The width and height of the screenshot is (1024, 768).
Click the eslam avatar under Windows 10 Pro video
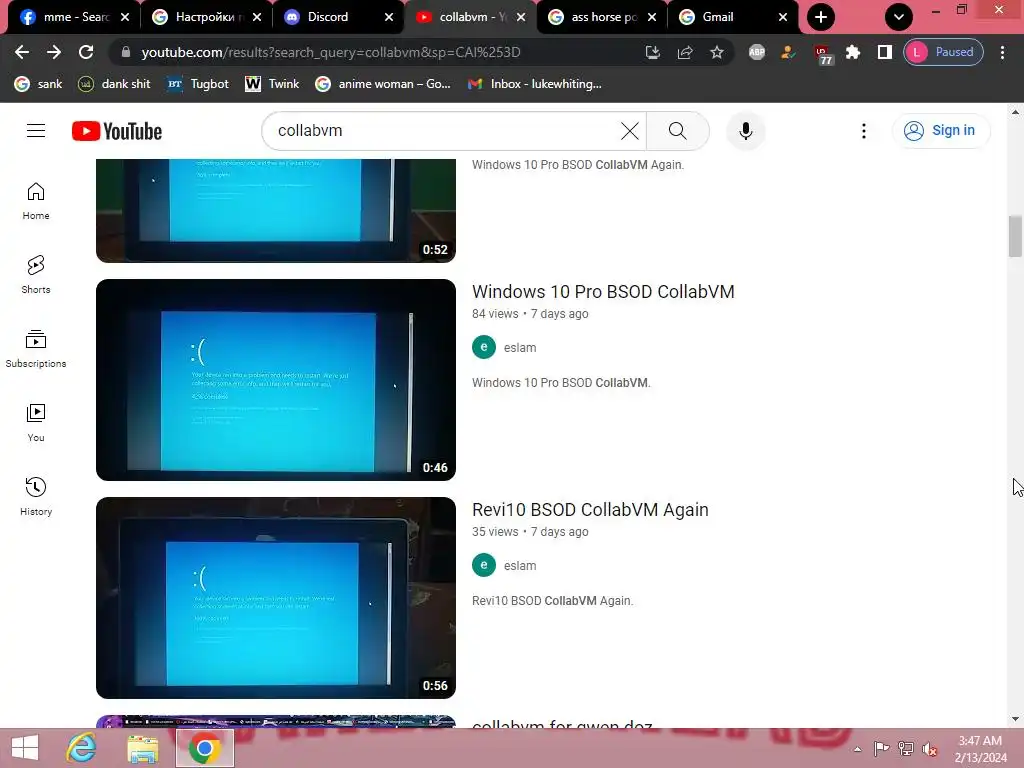(x=484, y=347)
